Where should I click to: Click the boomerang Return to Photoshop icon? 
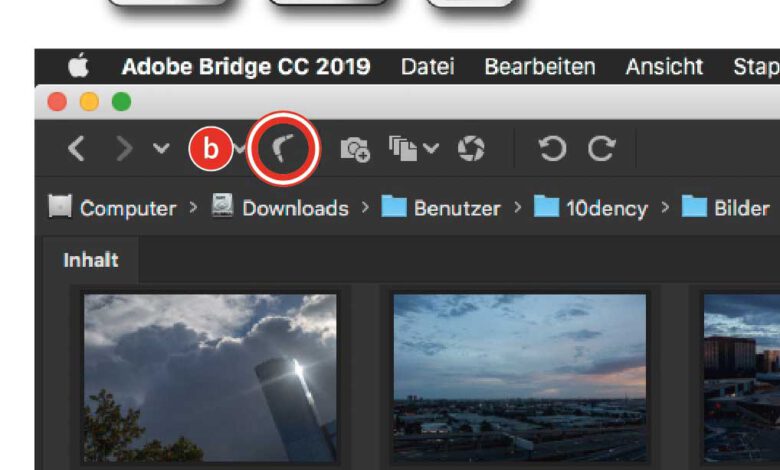pos(284,148)
